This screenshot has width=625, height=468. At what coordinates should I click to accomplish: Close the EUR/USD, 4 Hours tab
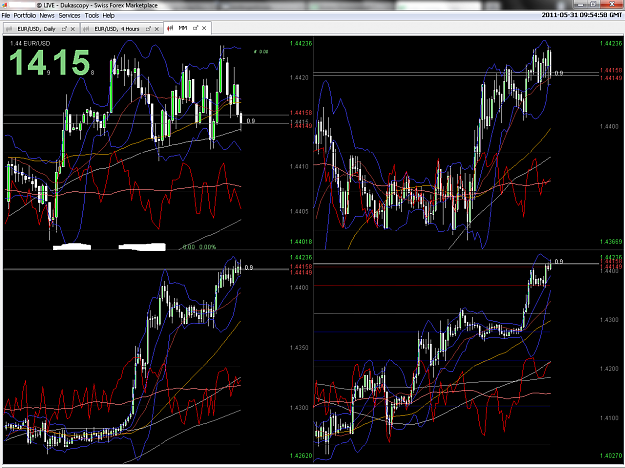point(157,29)
